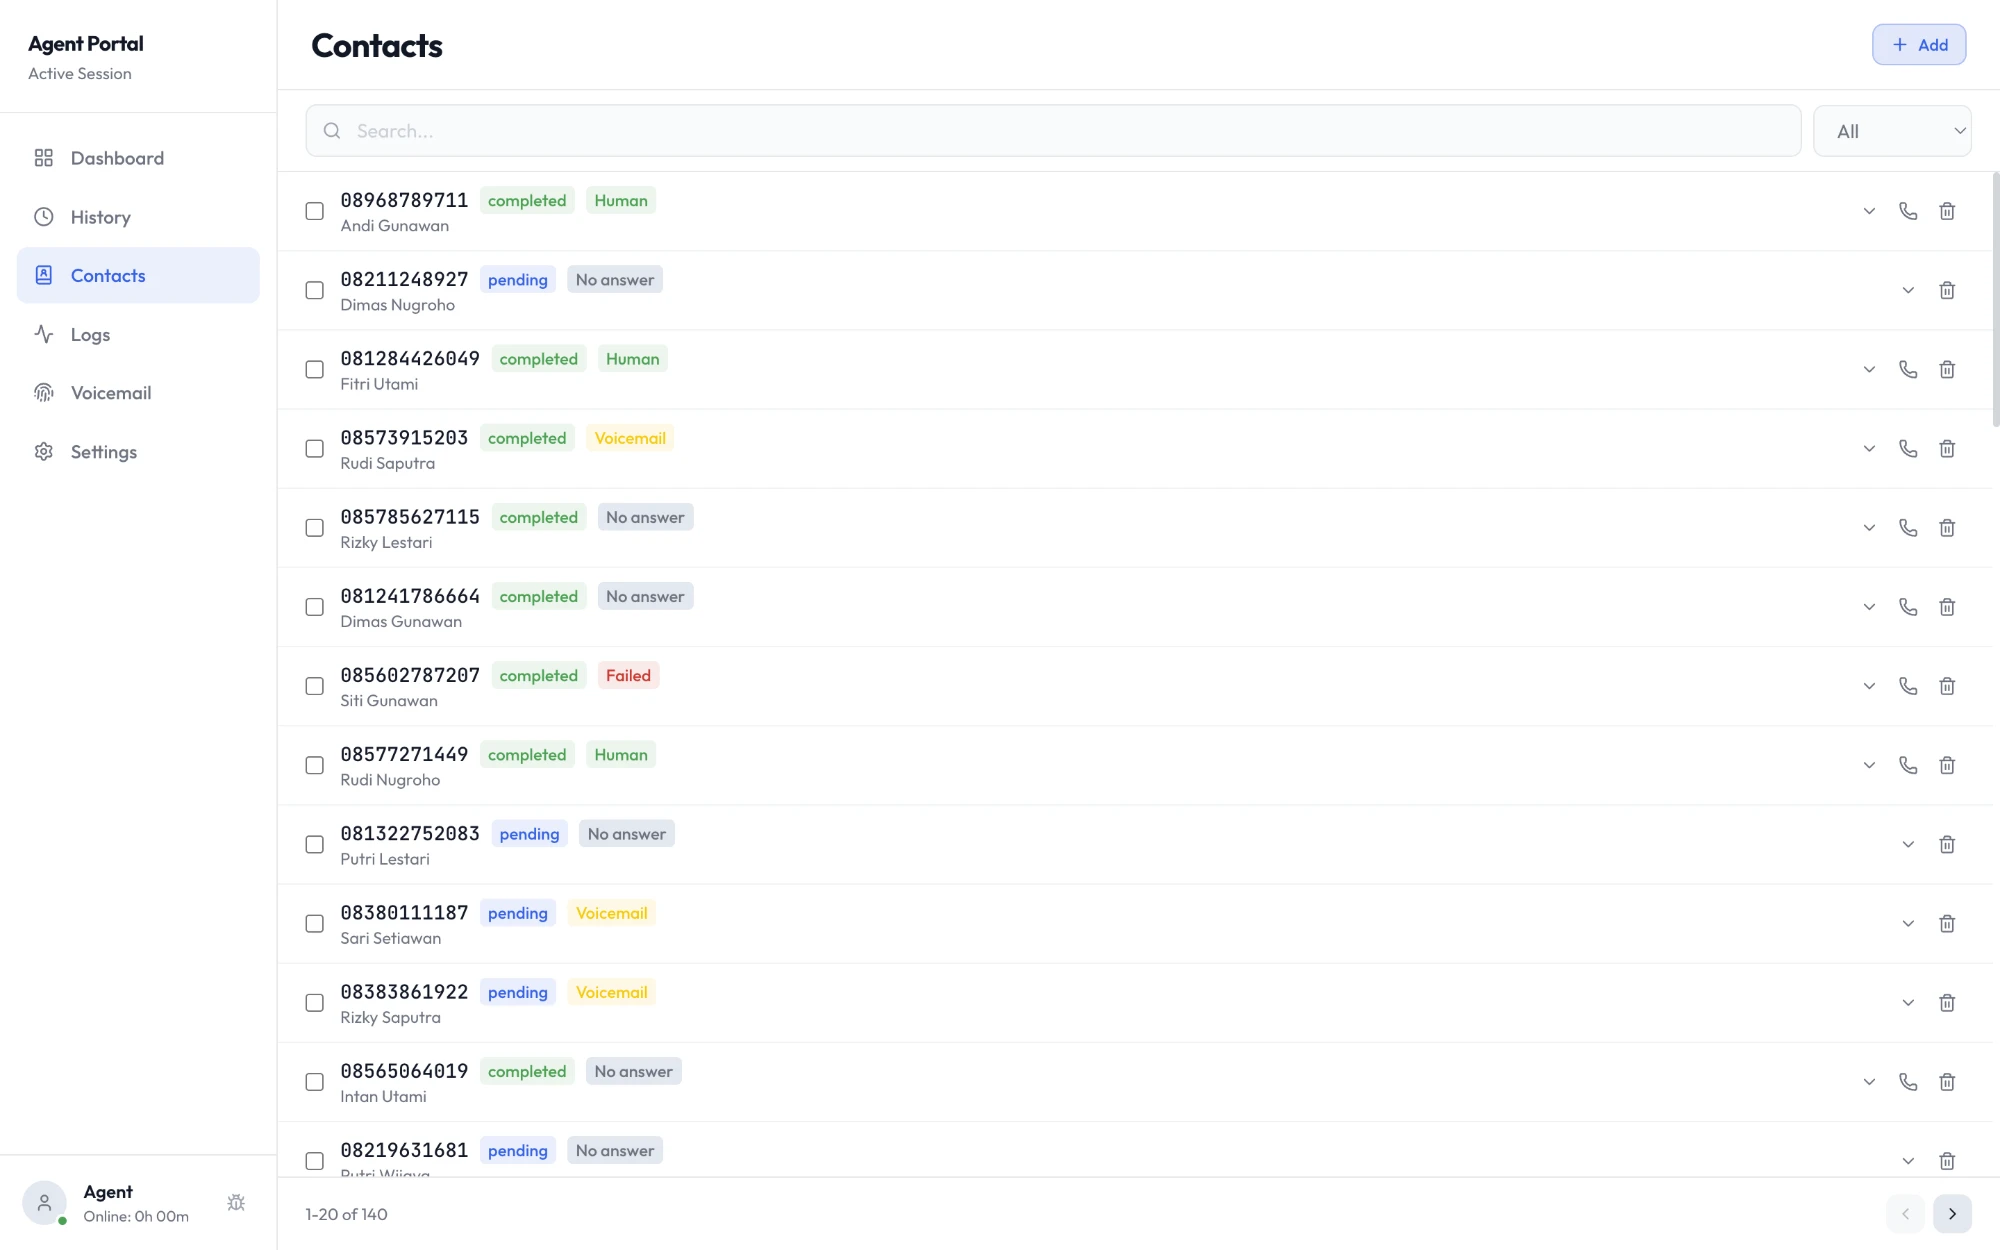This screenshot has width=2000, height=1250.
Task: Tick the checkbox for 08968789711
Action: pos(314,211)
